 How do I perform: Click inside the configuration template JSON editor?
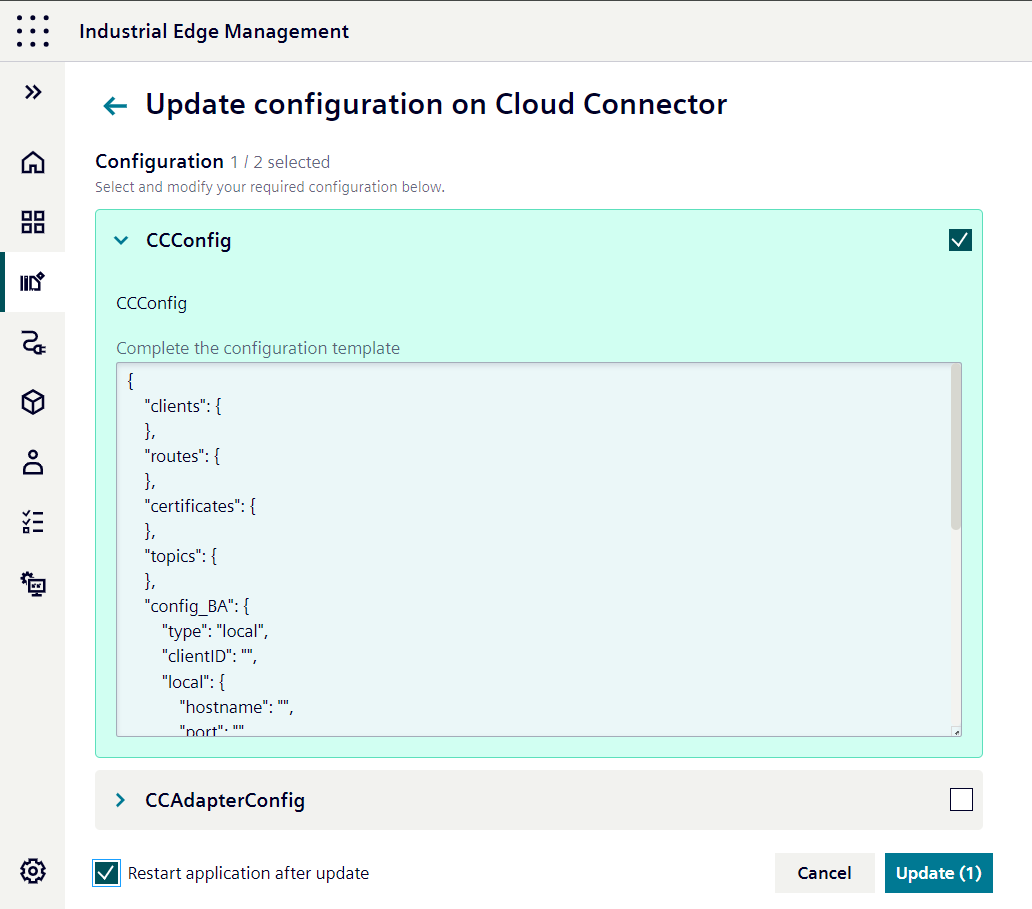pyautogui.click(x=530, y=550)
